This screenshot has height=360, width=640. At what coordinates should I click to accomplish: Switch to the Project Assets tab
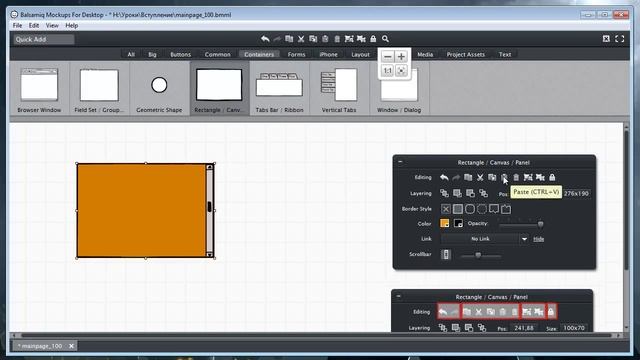click(x=466, y=54)
